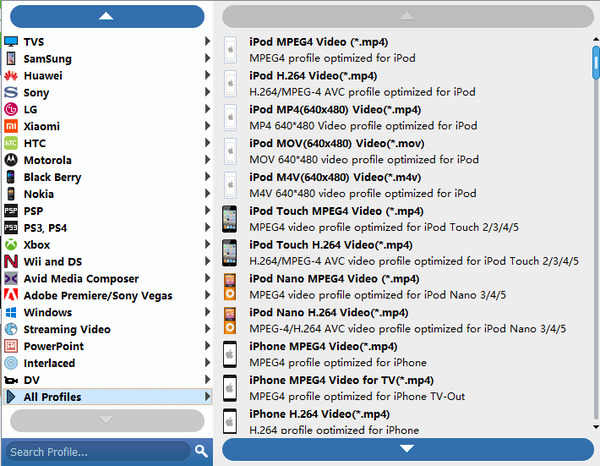Expand the Streaming Video submenu arrow

(207, 330)
